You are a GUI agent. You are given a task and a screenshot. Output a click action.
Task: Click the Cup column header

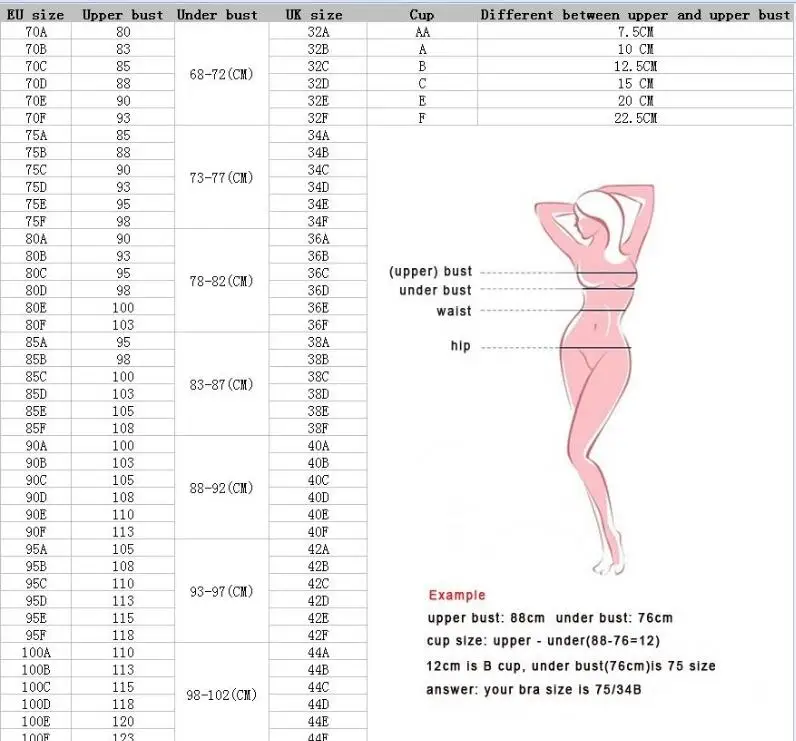pyautogui.click(x=422, y=15)
